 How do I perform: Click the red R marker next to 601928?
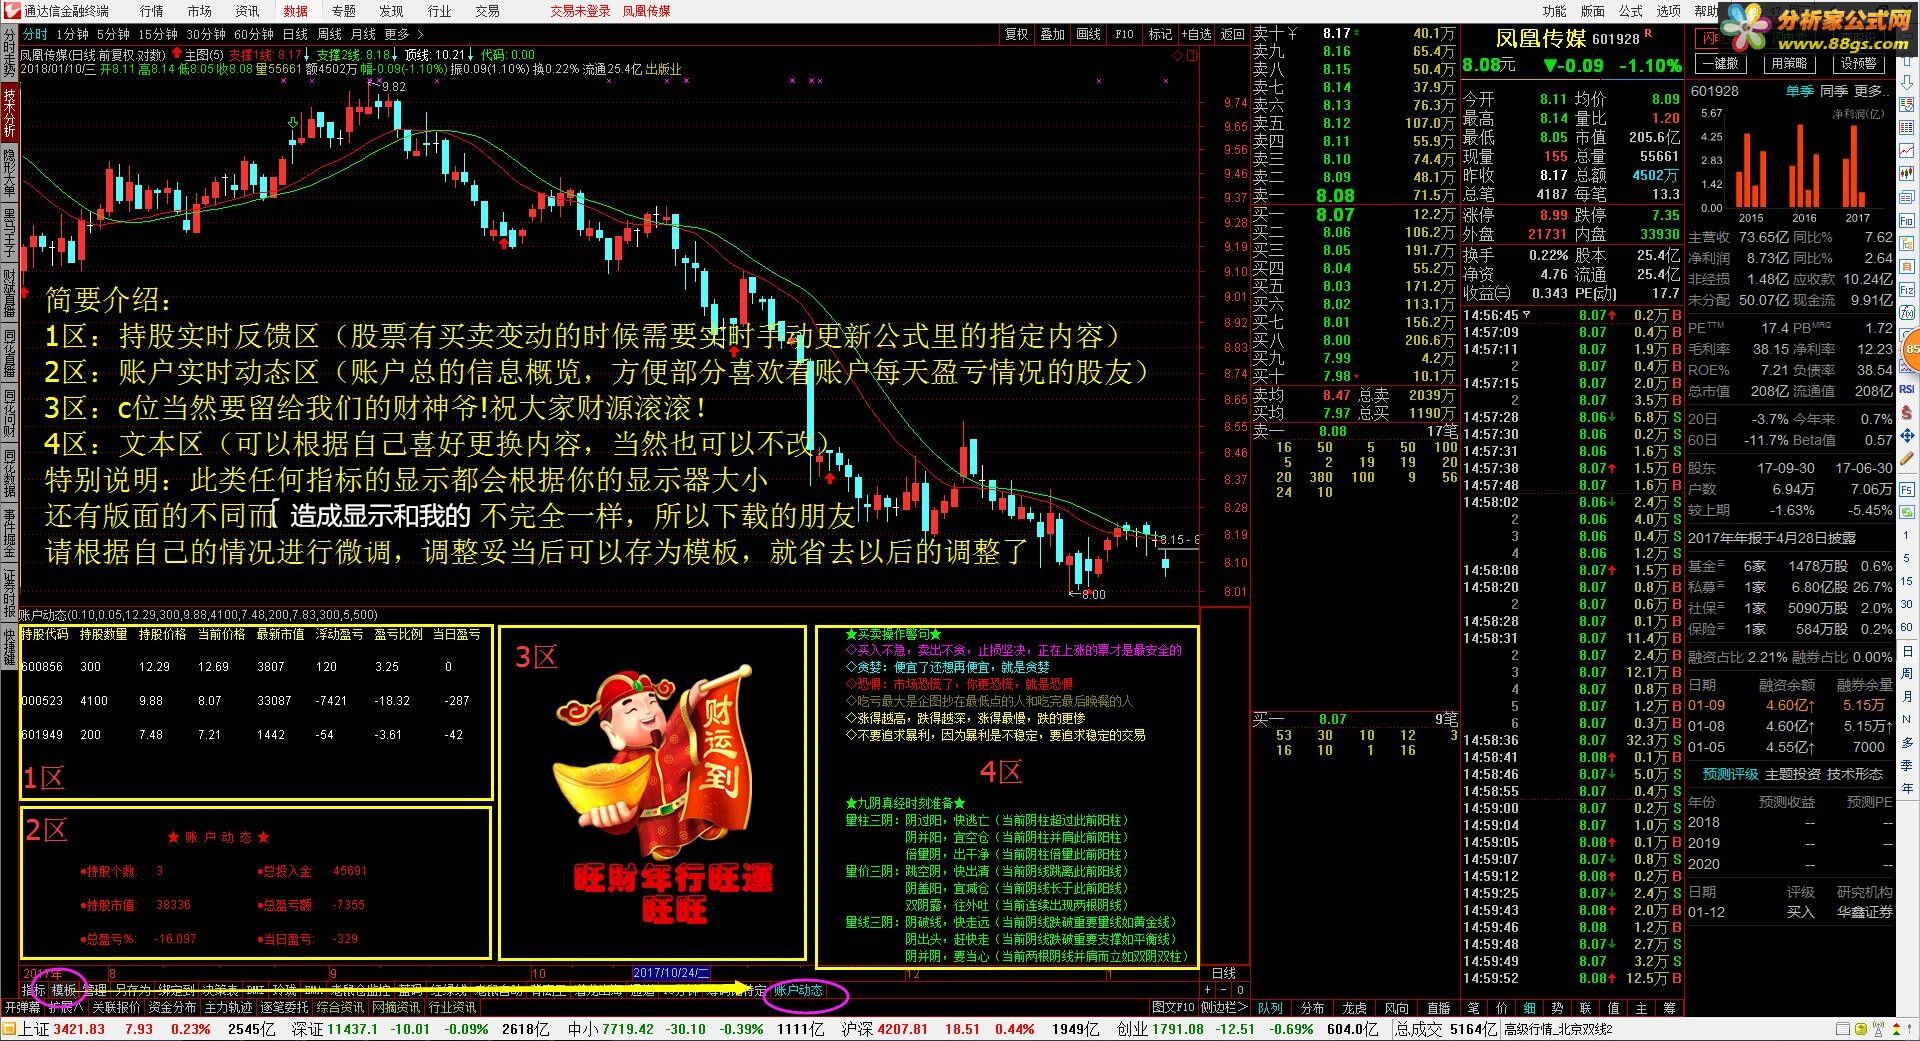pyautogui.click(x=1648, y=33)
